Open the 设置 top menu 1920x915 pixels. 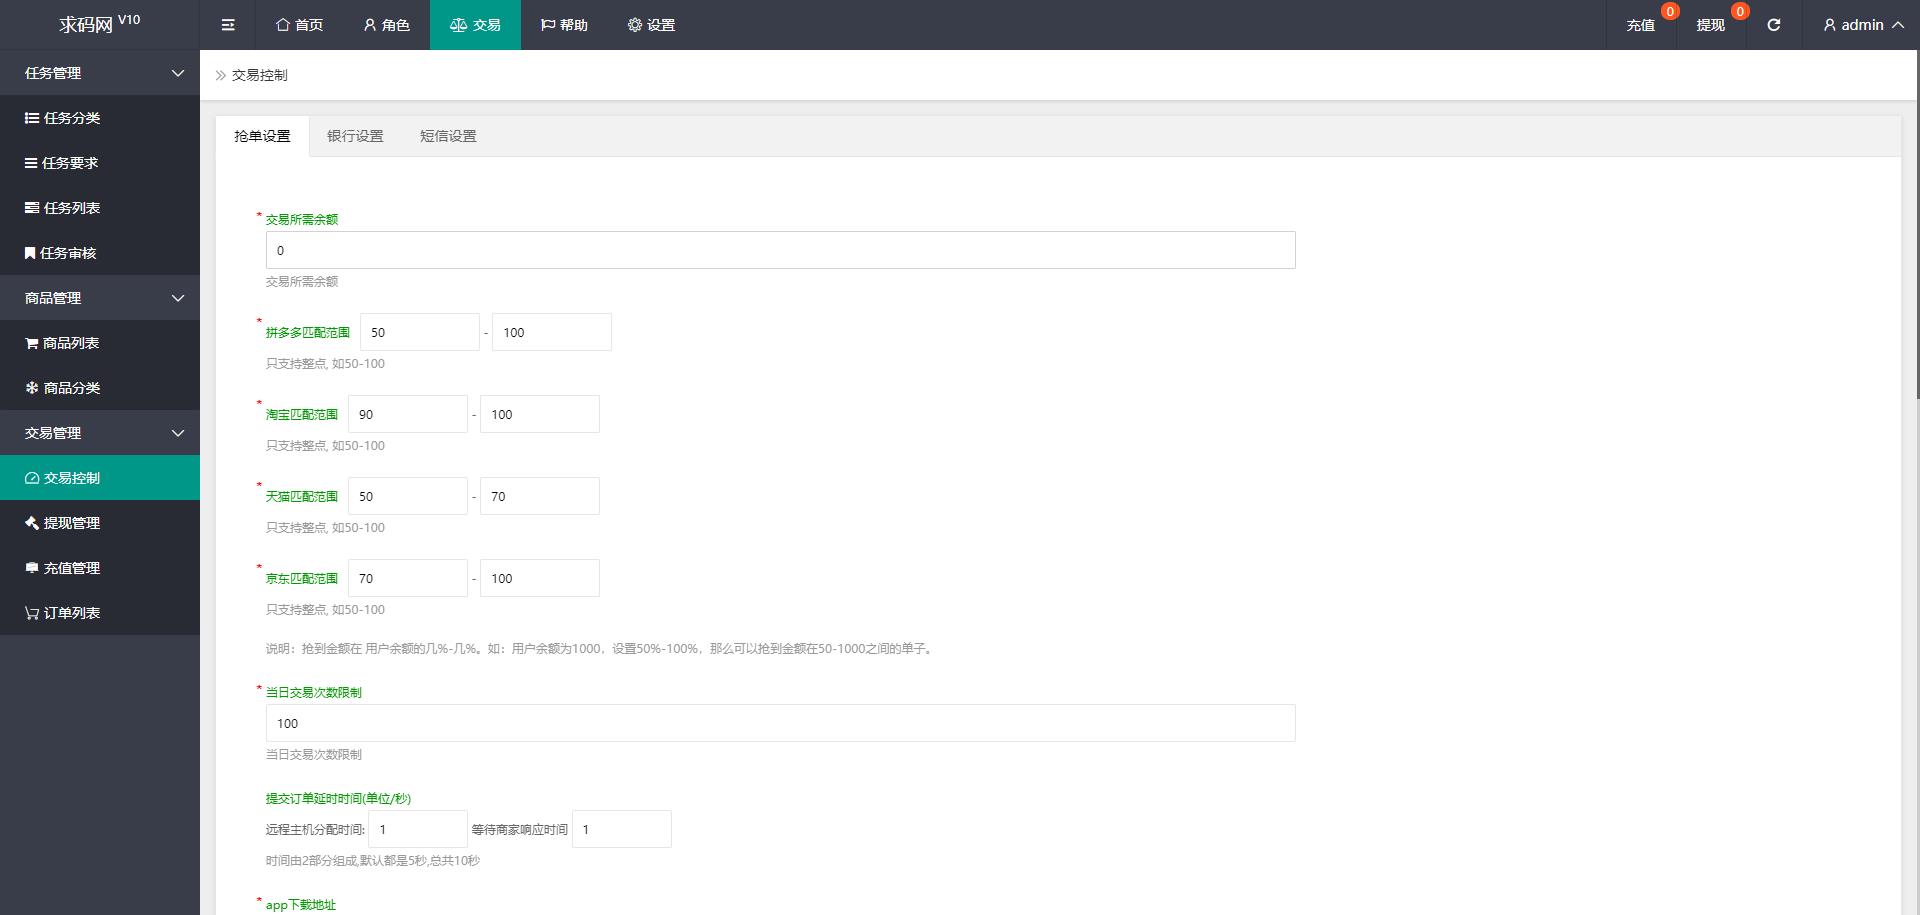pos(651,25)
